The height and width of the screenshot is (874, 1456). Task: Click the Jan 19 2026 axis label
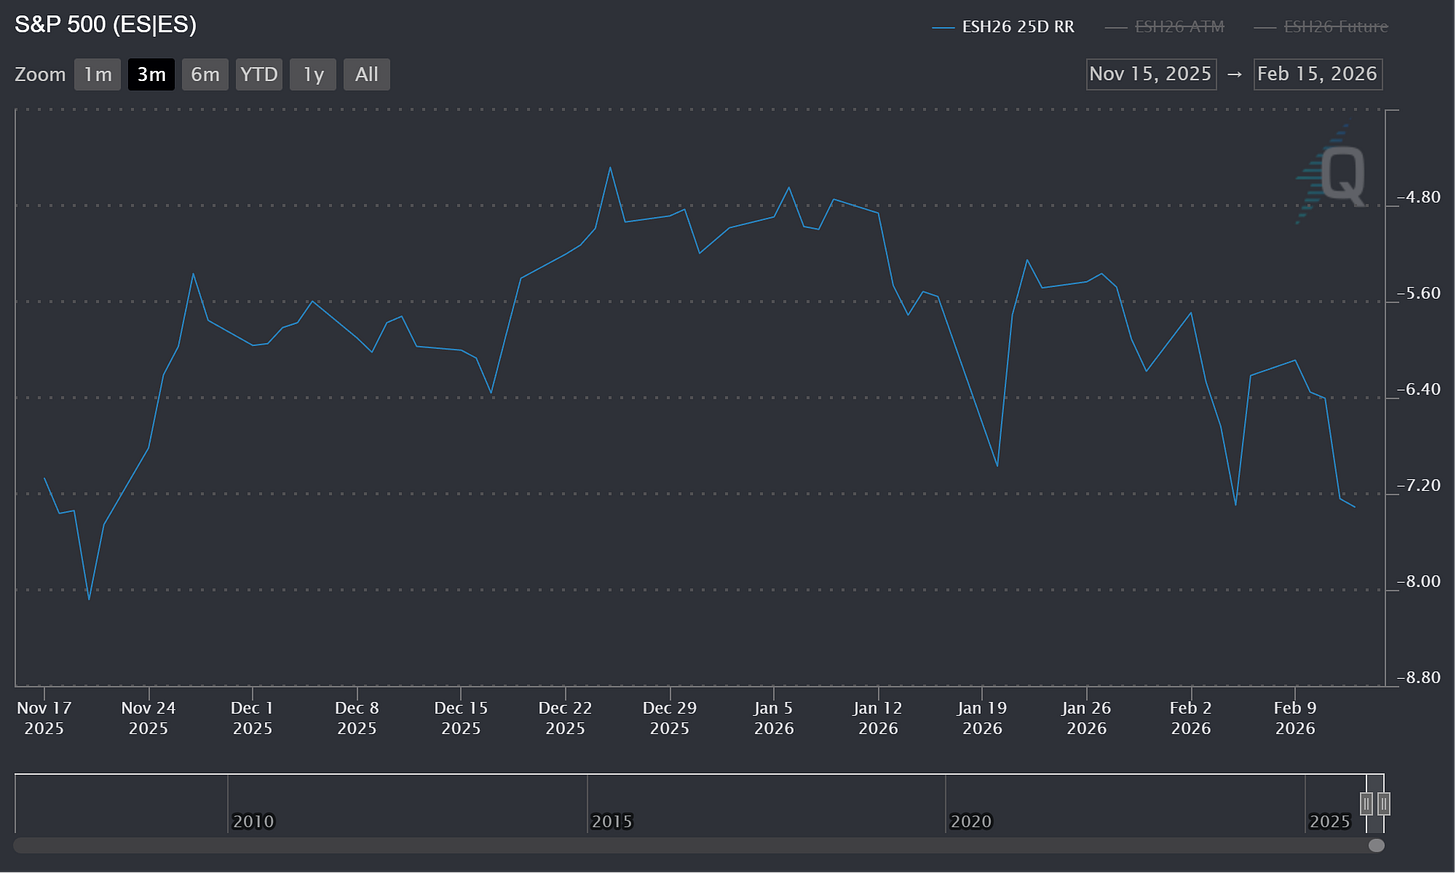(x=982, y=718)
